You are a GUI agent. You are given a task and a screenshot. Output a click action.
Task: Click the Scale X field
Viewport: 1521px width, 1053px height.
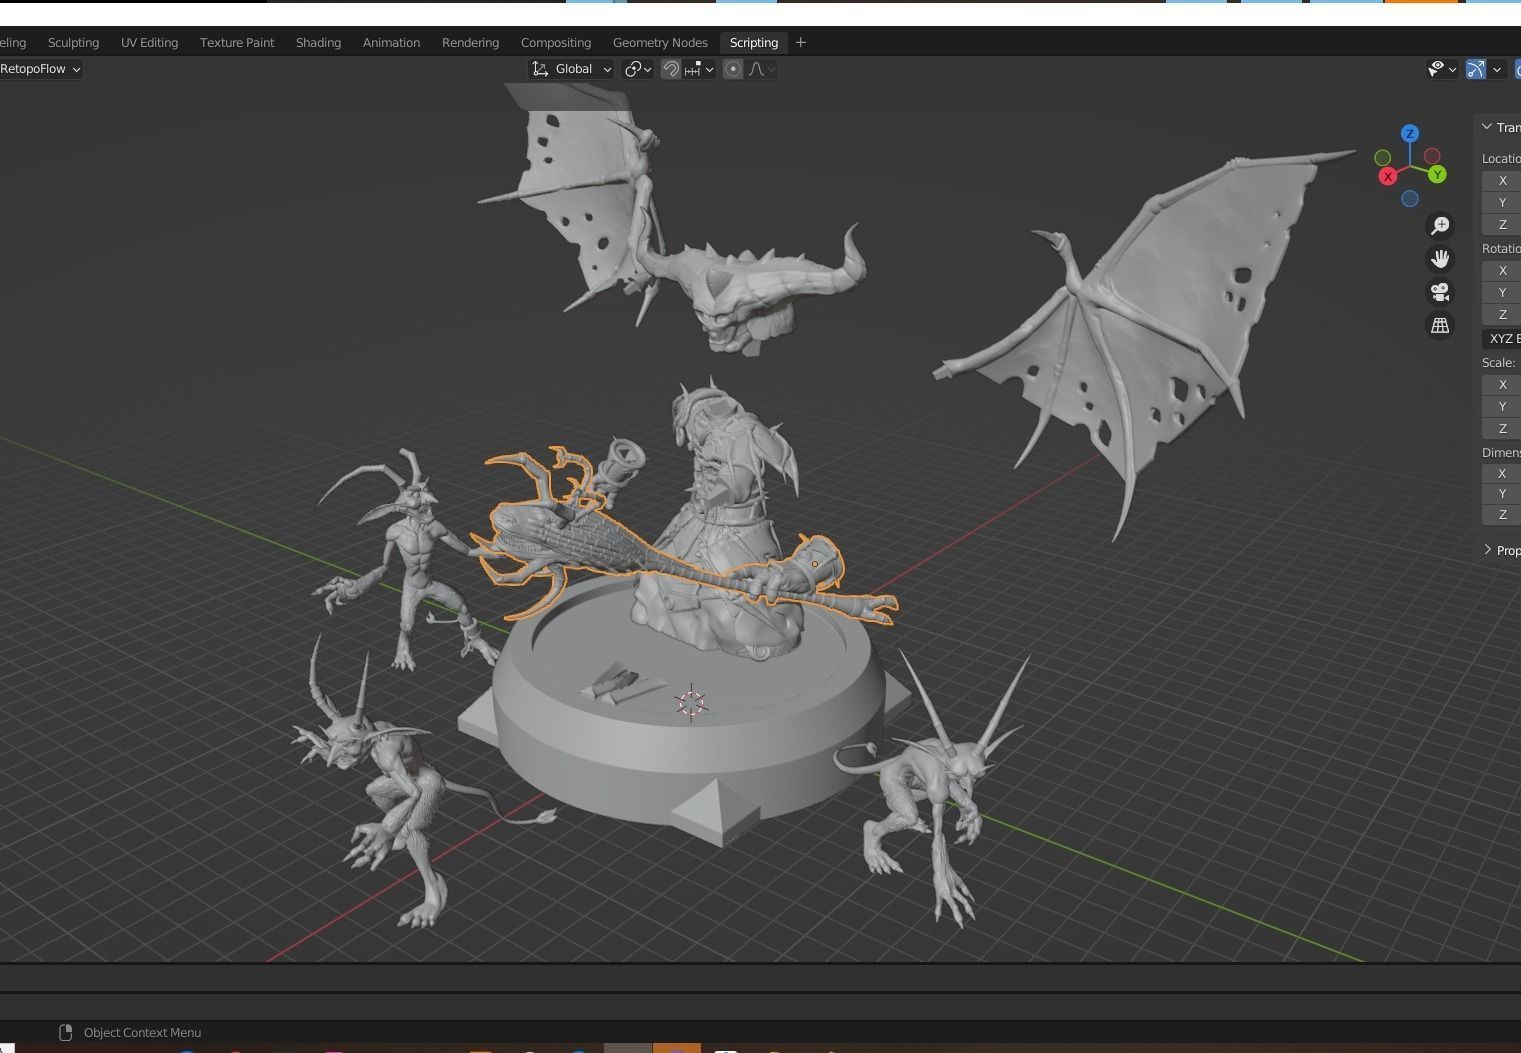pos(1502,385)
